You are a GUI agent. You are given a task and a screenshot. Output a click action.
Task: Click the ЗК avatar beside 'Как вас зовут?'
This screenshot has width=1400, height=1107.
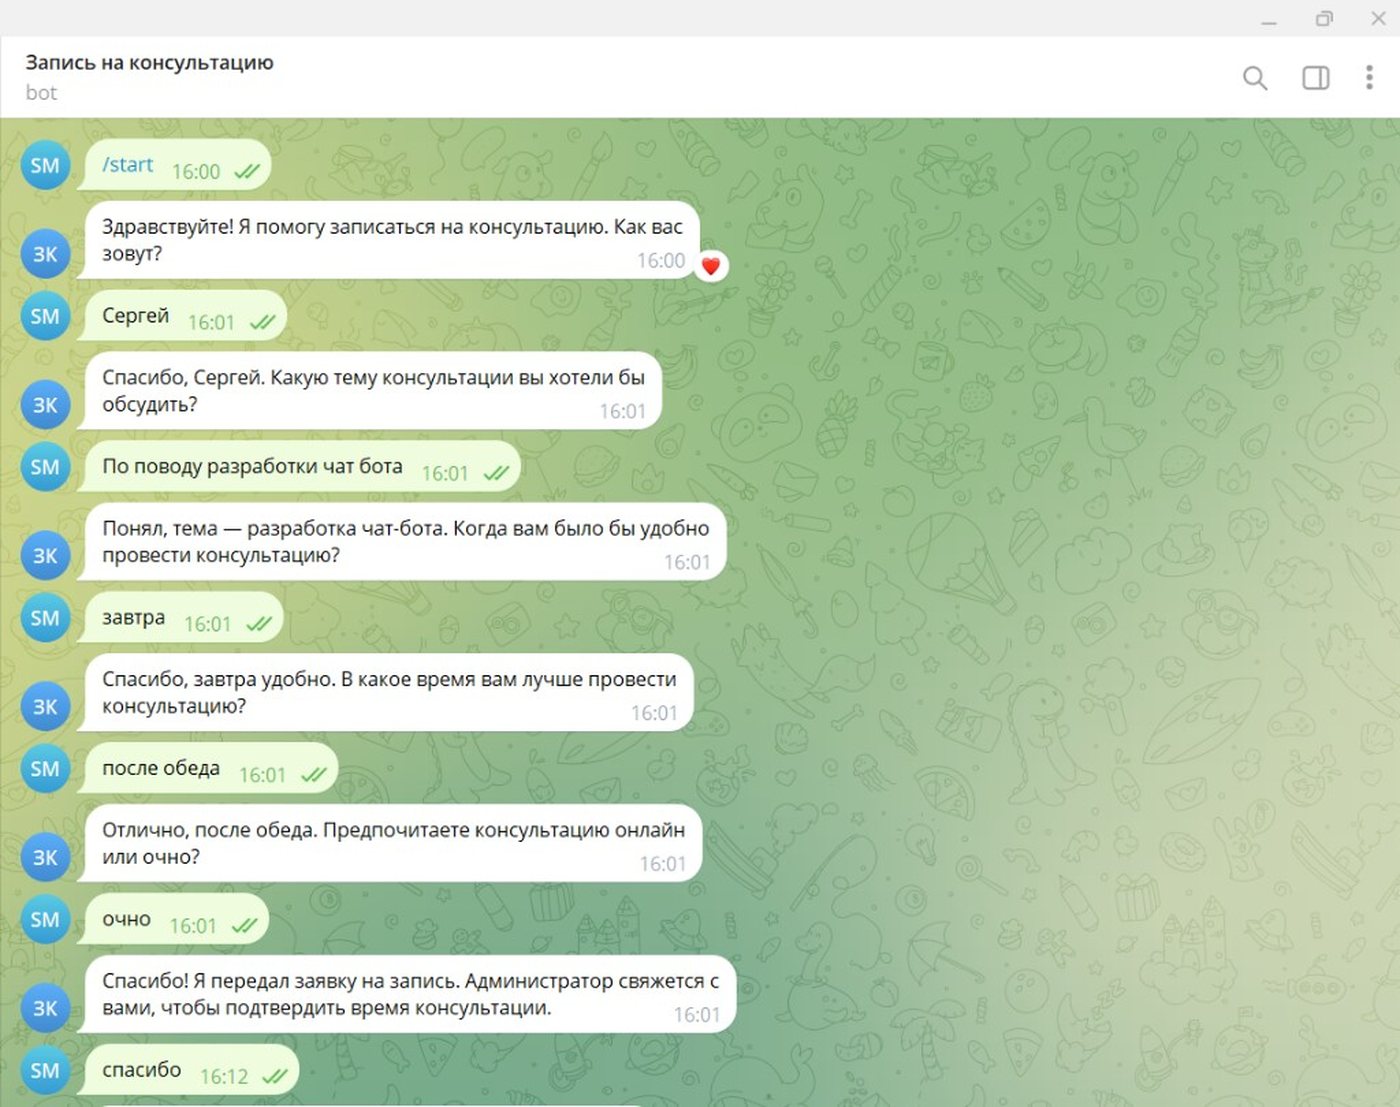pos(45,254)
